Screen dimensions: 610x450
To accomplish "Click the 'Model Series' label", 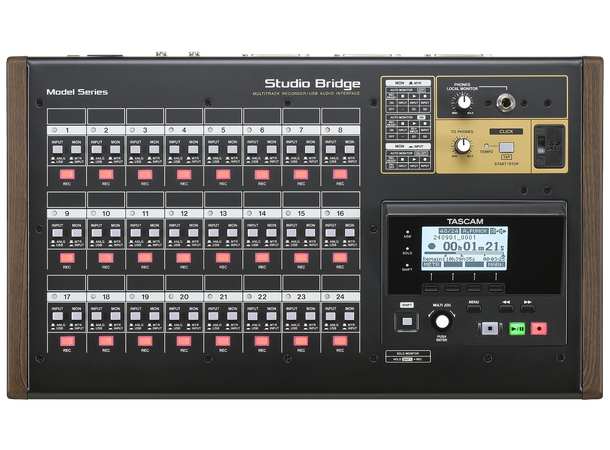I will 77,92.
